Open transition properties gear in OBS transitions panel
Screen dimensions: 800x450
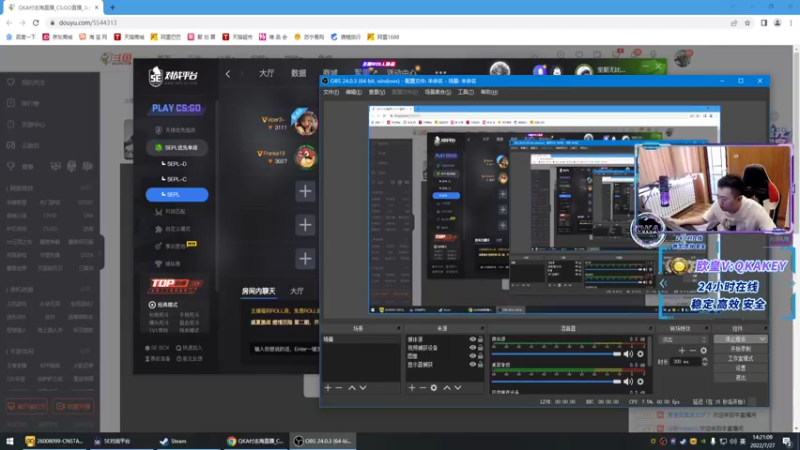704,351
